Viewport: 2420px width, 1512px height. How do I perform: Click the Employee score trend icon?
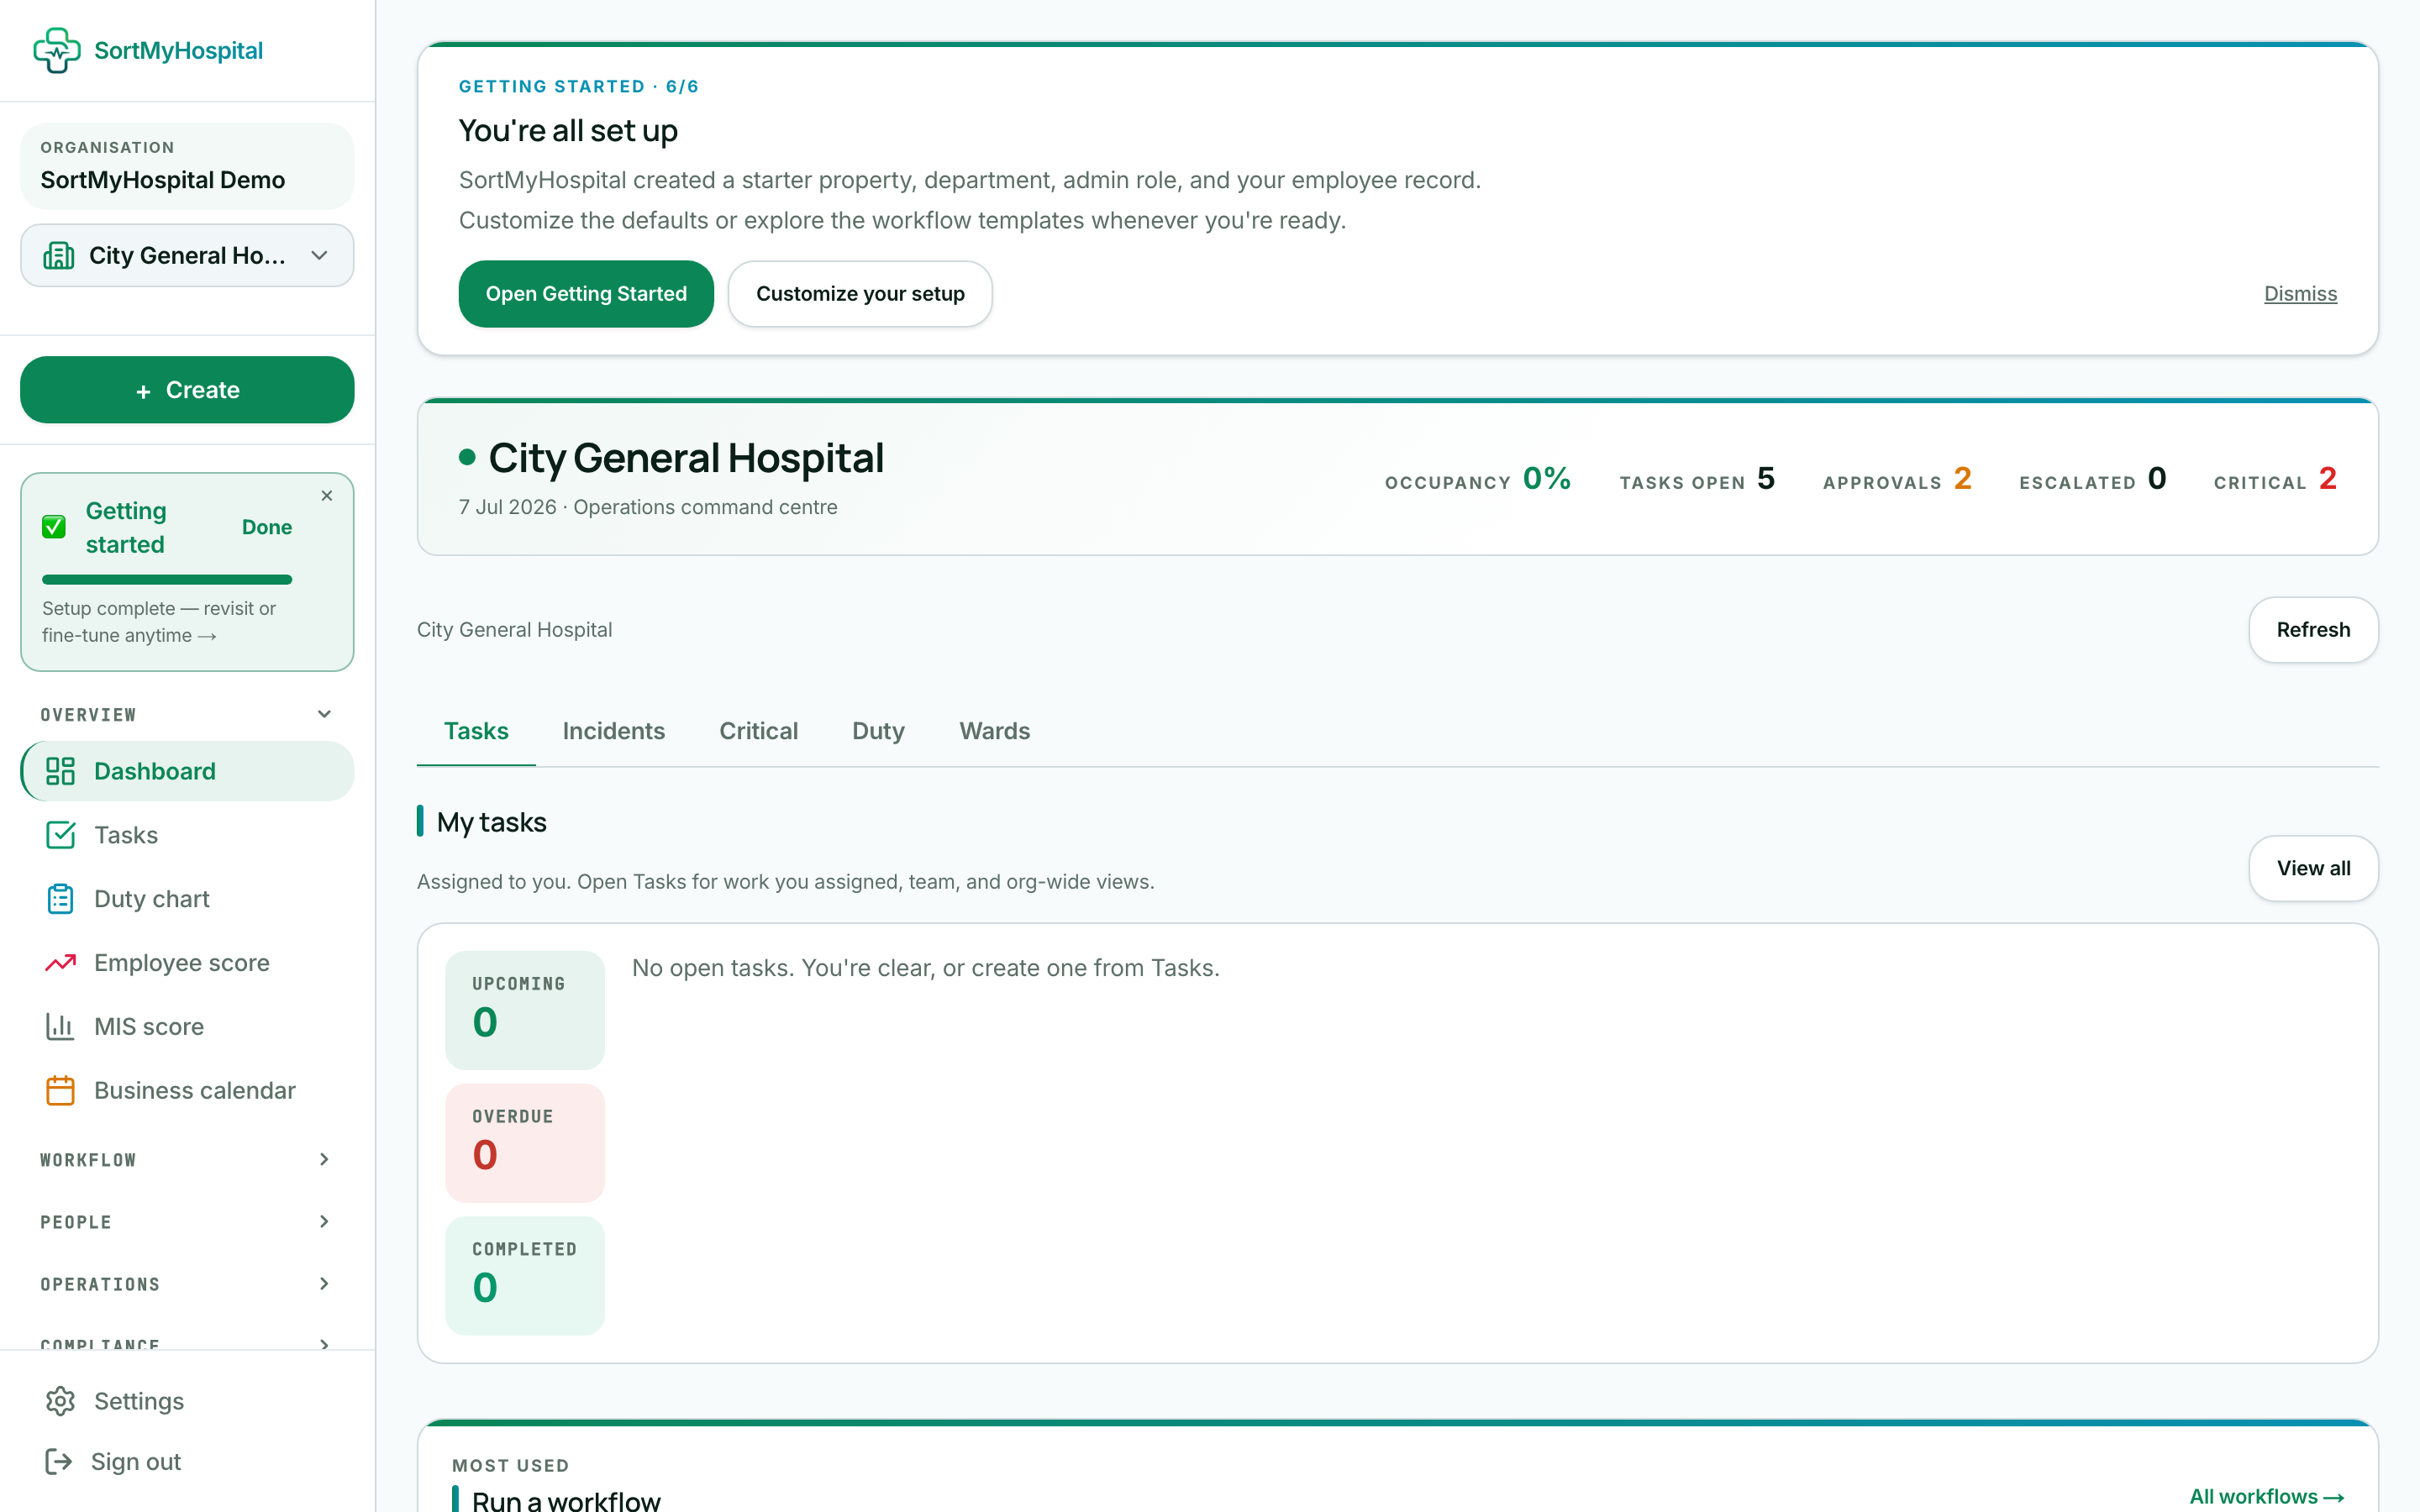point(60,963)
